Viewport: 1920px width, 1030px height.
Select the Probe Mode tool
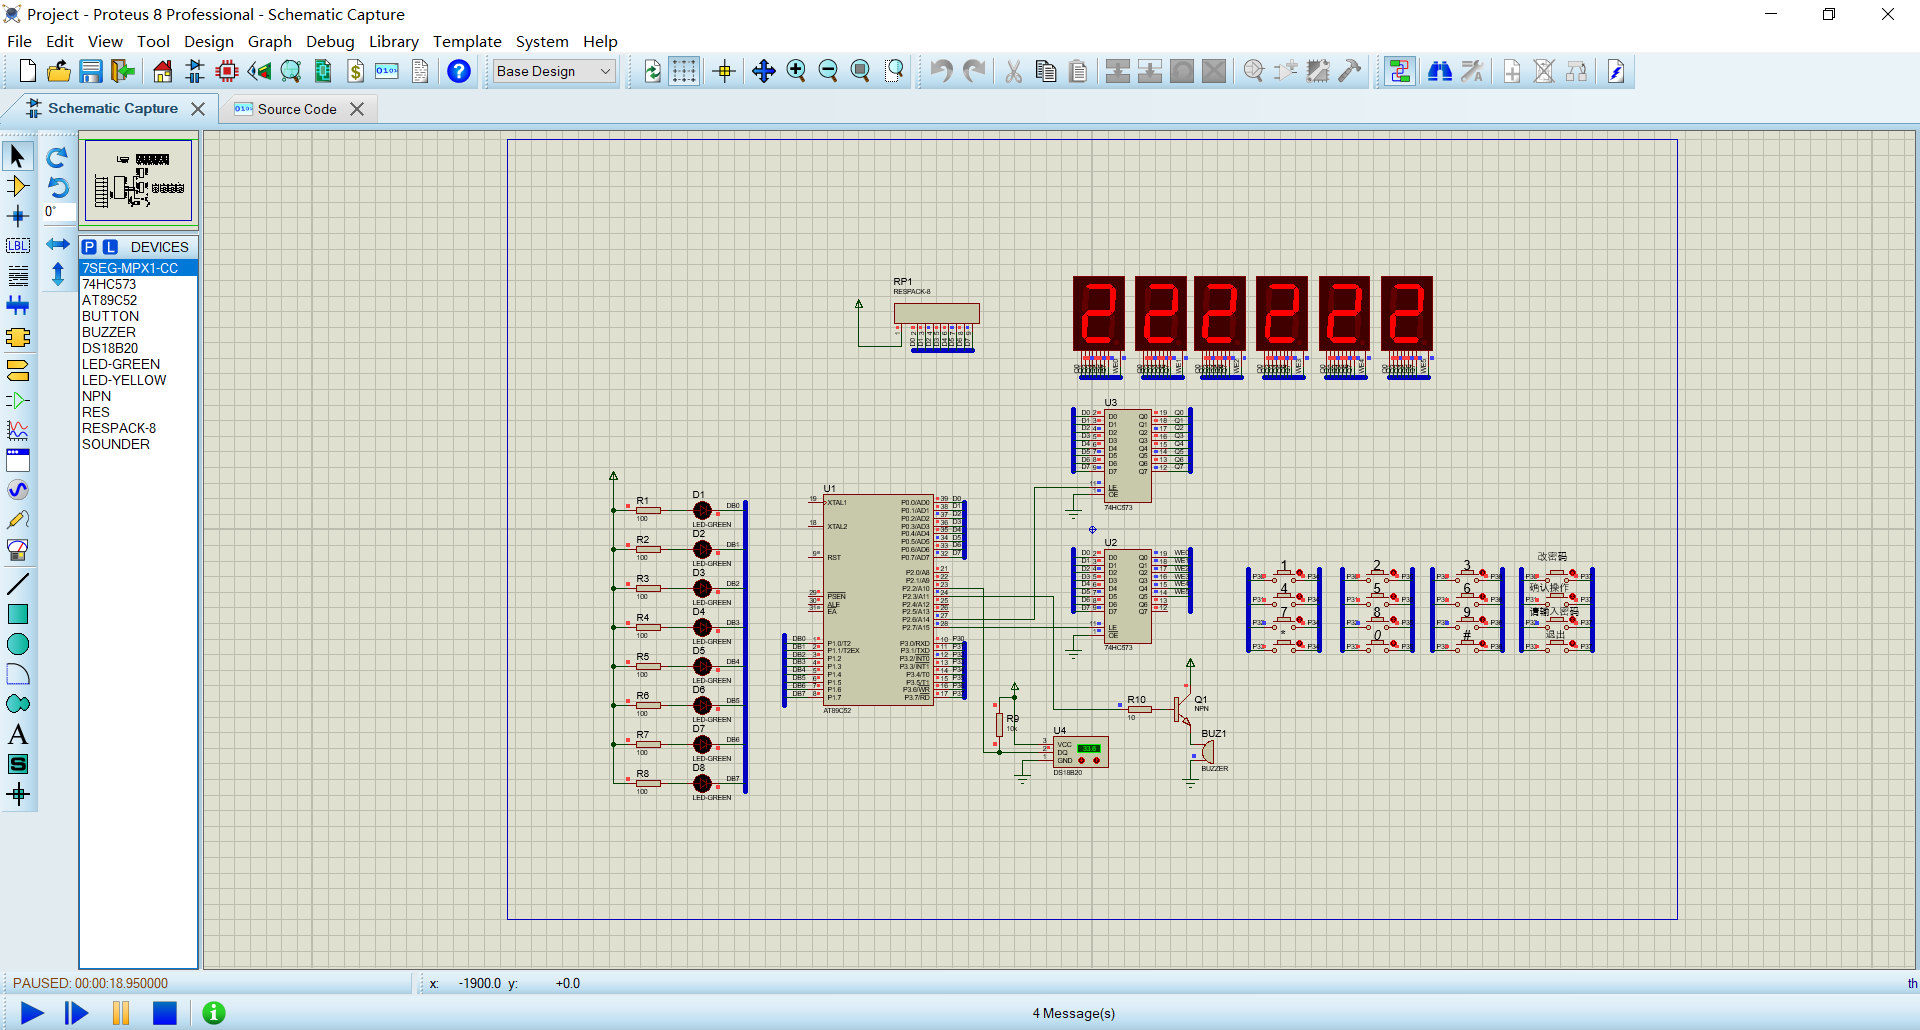[18, 520]
